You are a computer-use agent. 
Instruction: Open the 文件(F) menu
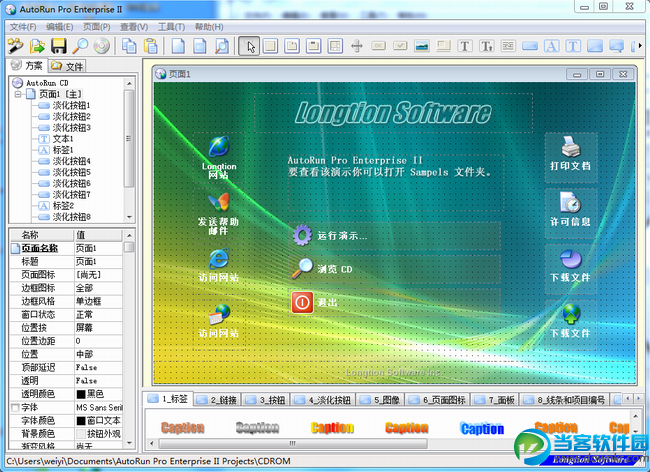tap(23, 27)
